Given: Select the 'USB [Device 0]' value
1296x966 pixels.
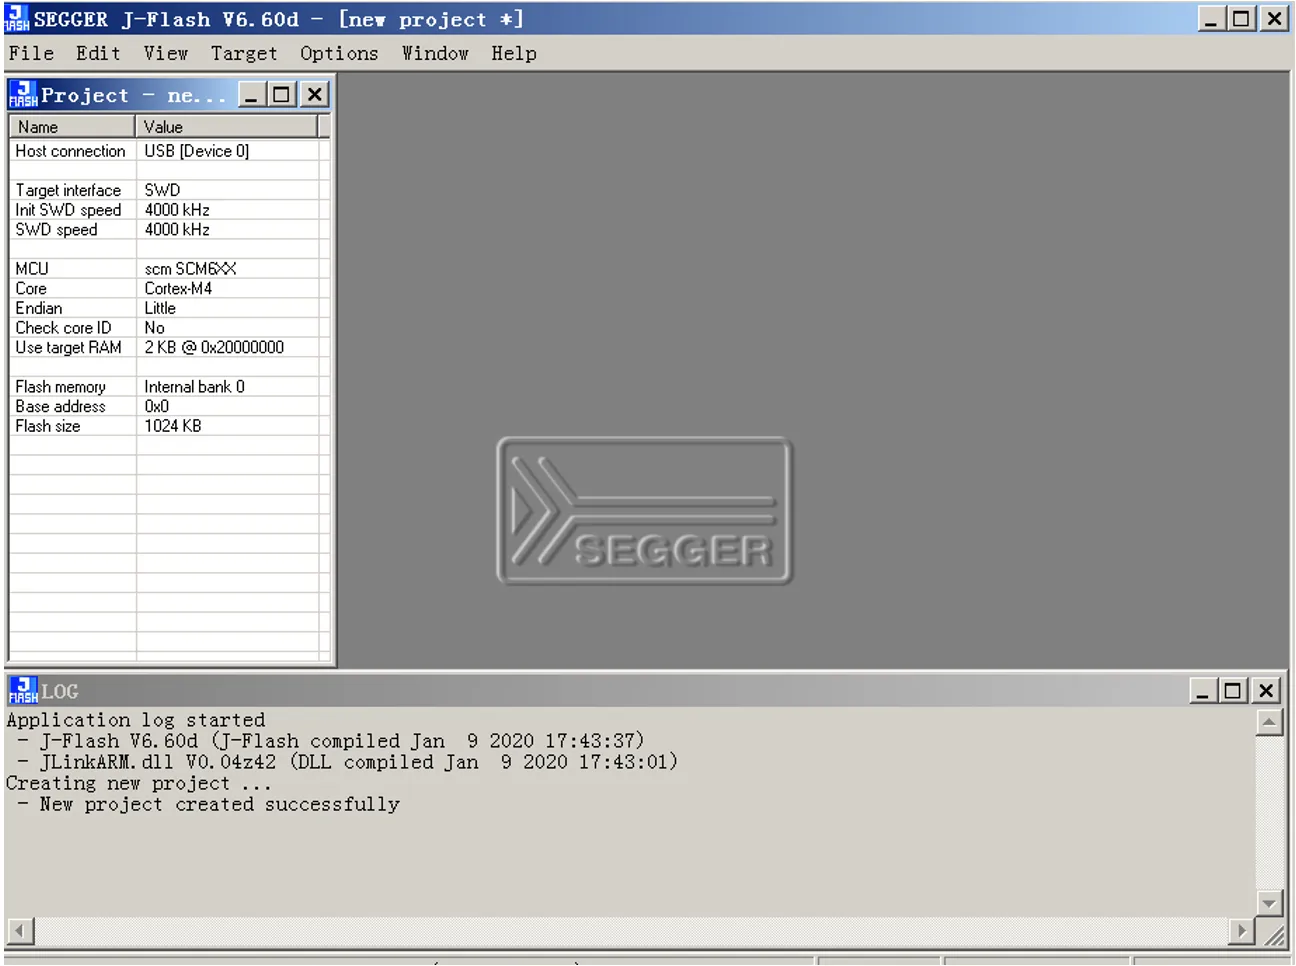Looking at the screenshot, I should [x=196, y=151].
